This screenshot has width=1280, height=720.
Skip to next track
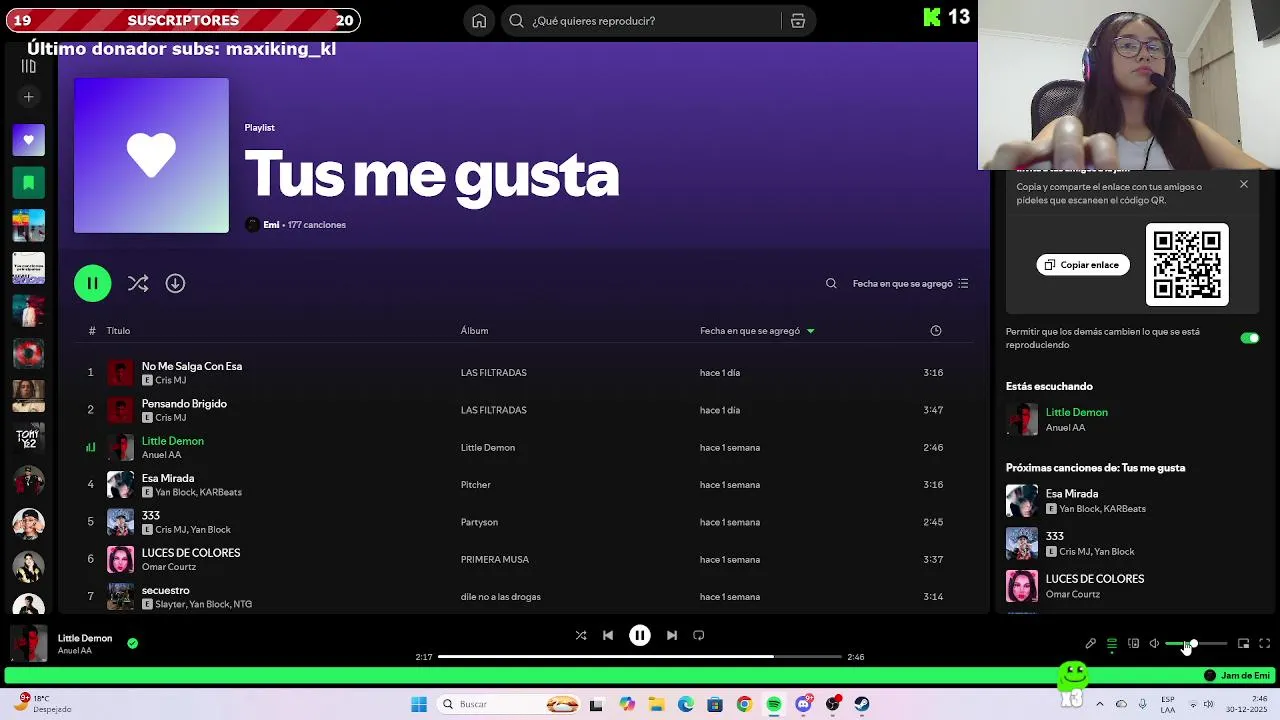click(672, 636)
